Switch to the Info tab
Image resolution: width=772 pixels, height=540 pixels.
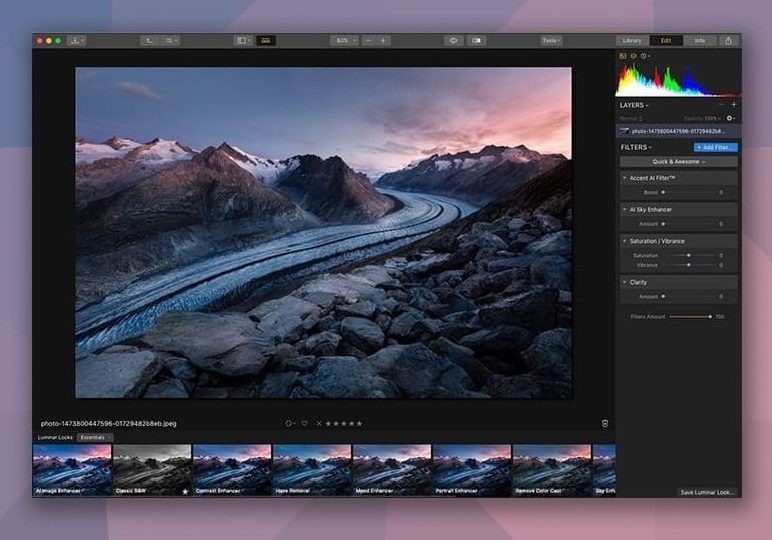[x=700, y=41]
